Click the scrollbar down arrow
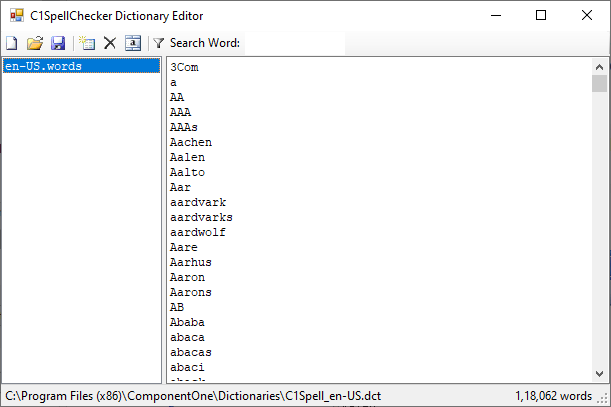Screen dimensions: 611x407 pos(599,373)
